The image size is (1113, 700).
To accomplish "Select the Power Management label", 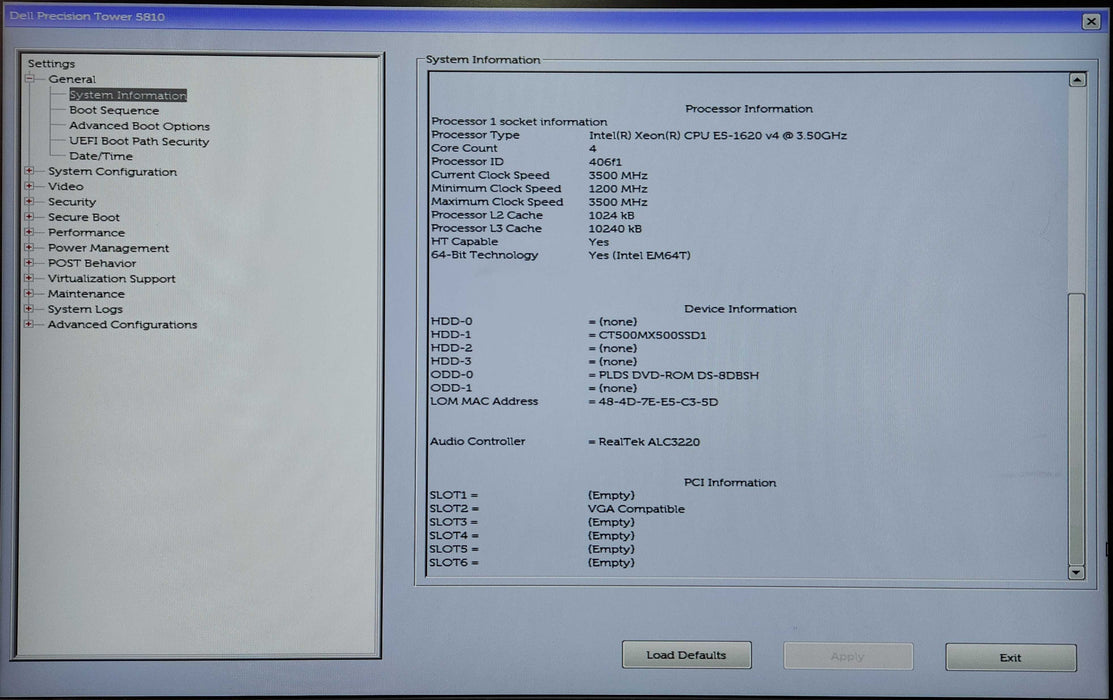I will (x=109, y=248).
